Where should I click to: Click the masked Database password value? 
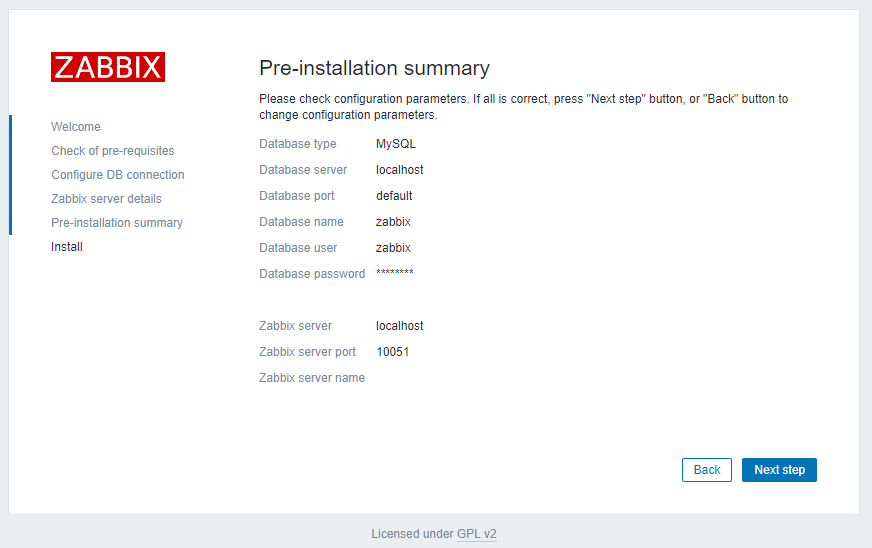(x=395, y=274)
